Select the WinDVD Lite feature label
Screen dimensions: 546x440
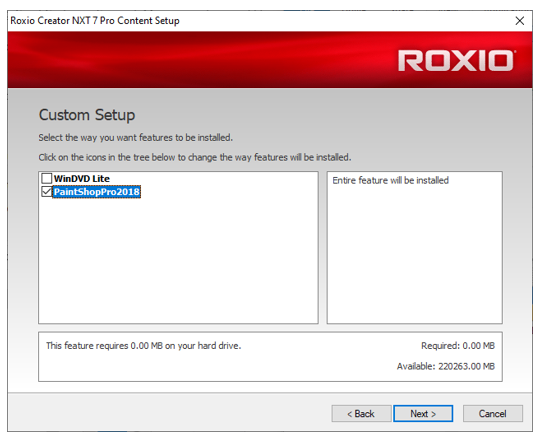click(82, 179)
